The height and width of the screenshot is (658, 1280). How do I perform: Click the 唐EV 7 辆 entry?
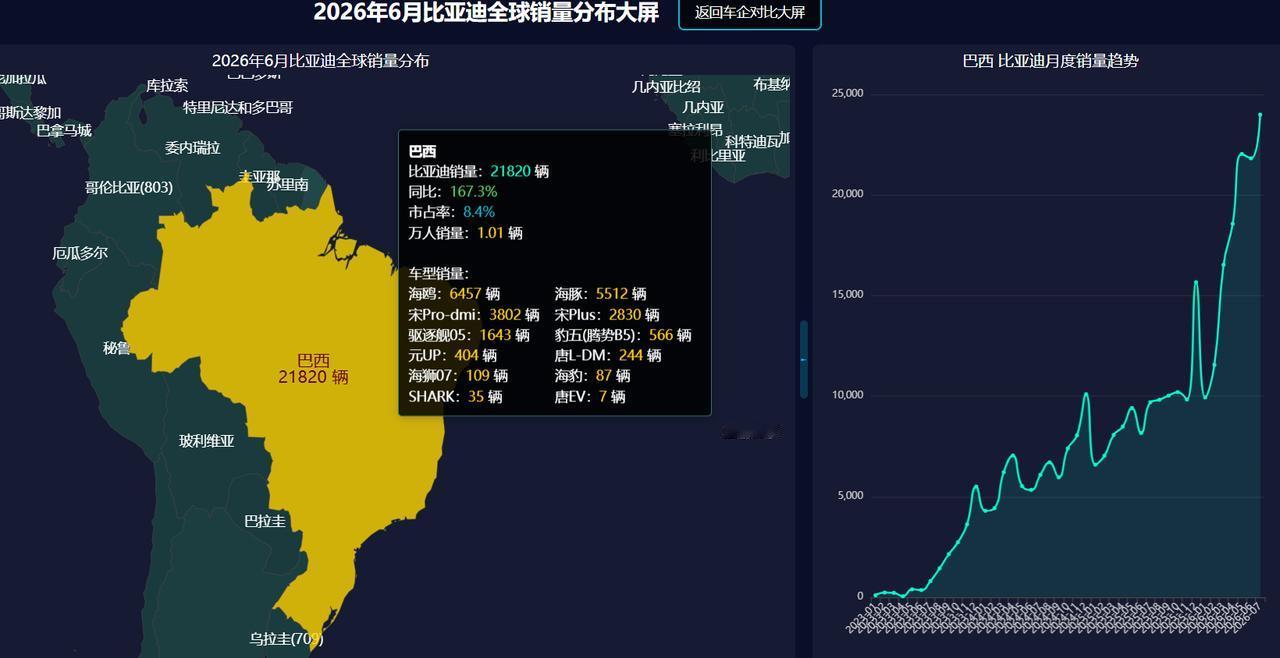pos(590,397)
